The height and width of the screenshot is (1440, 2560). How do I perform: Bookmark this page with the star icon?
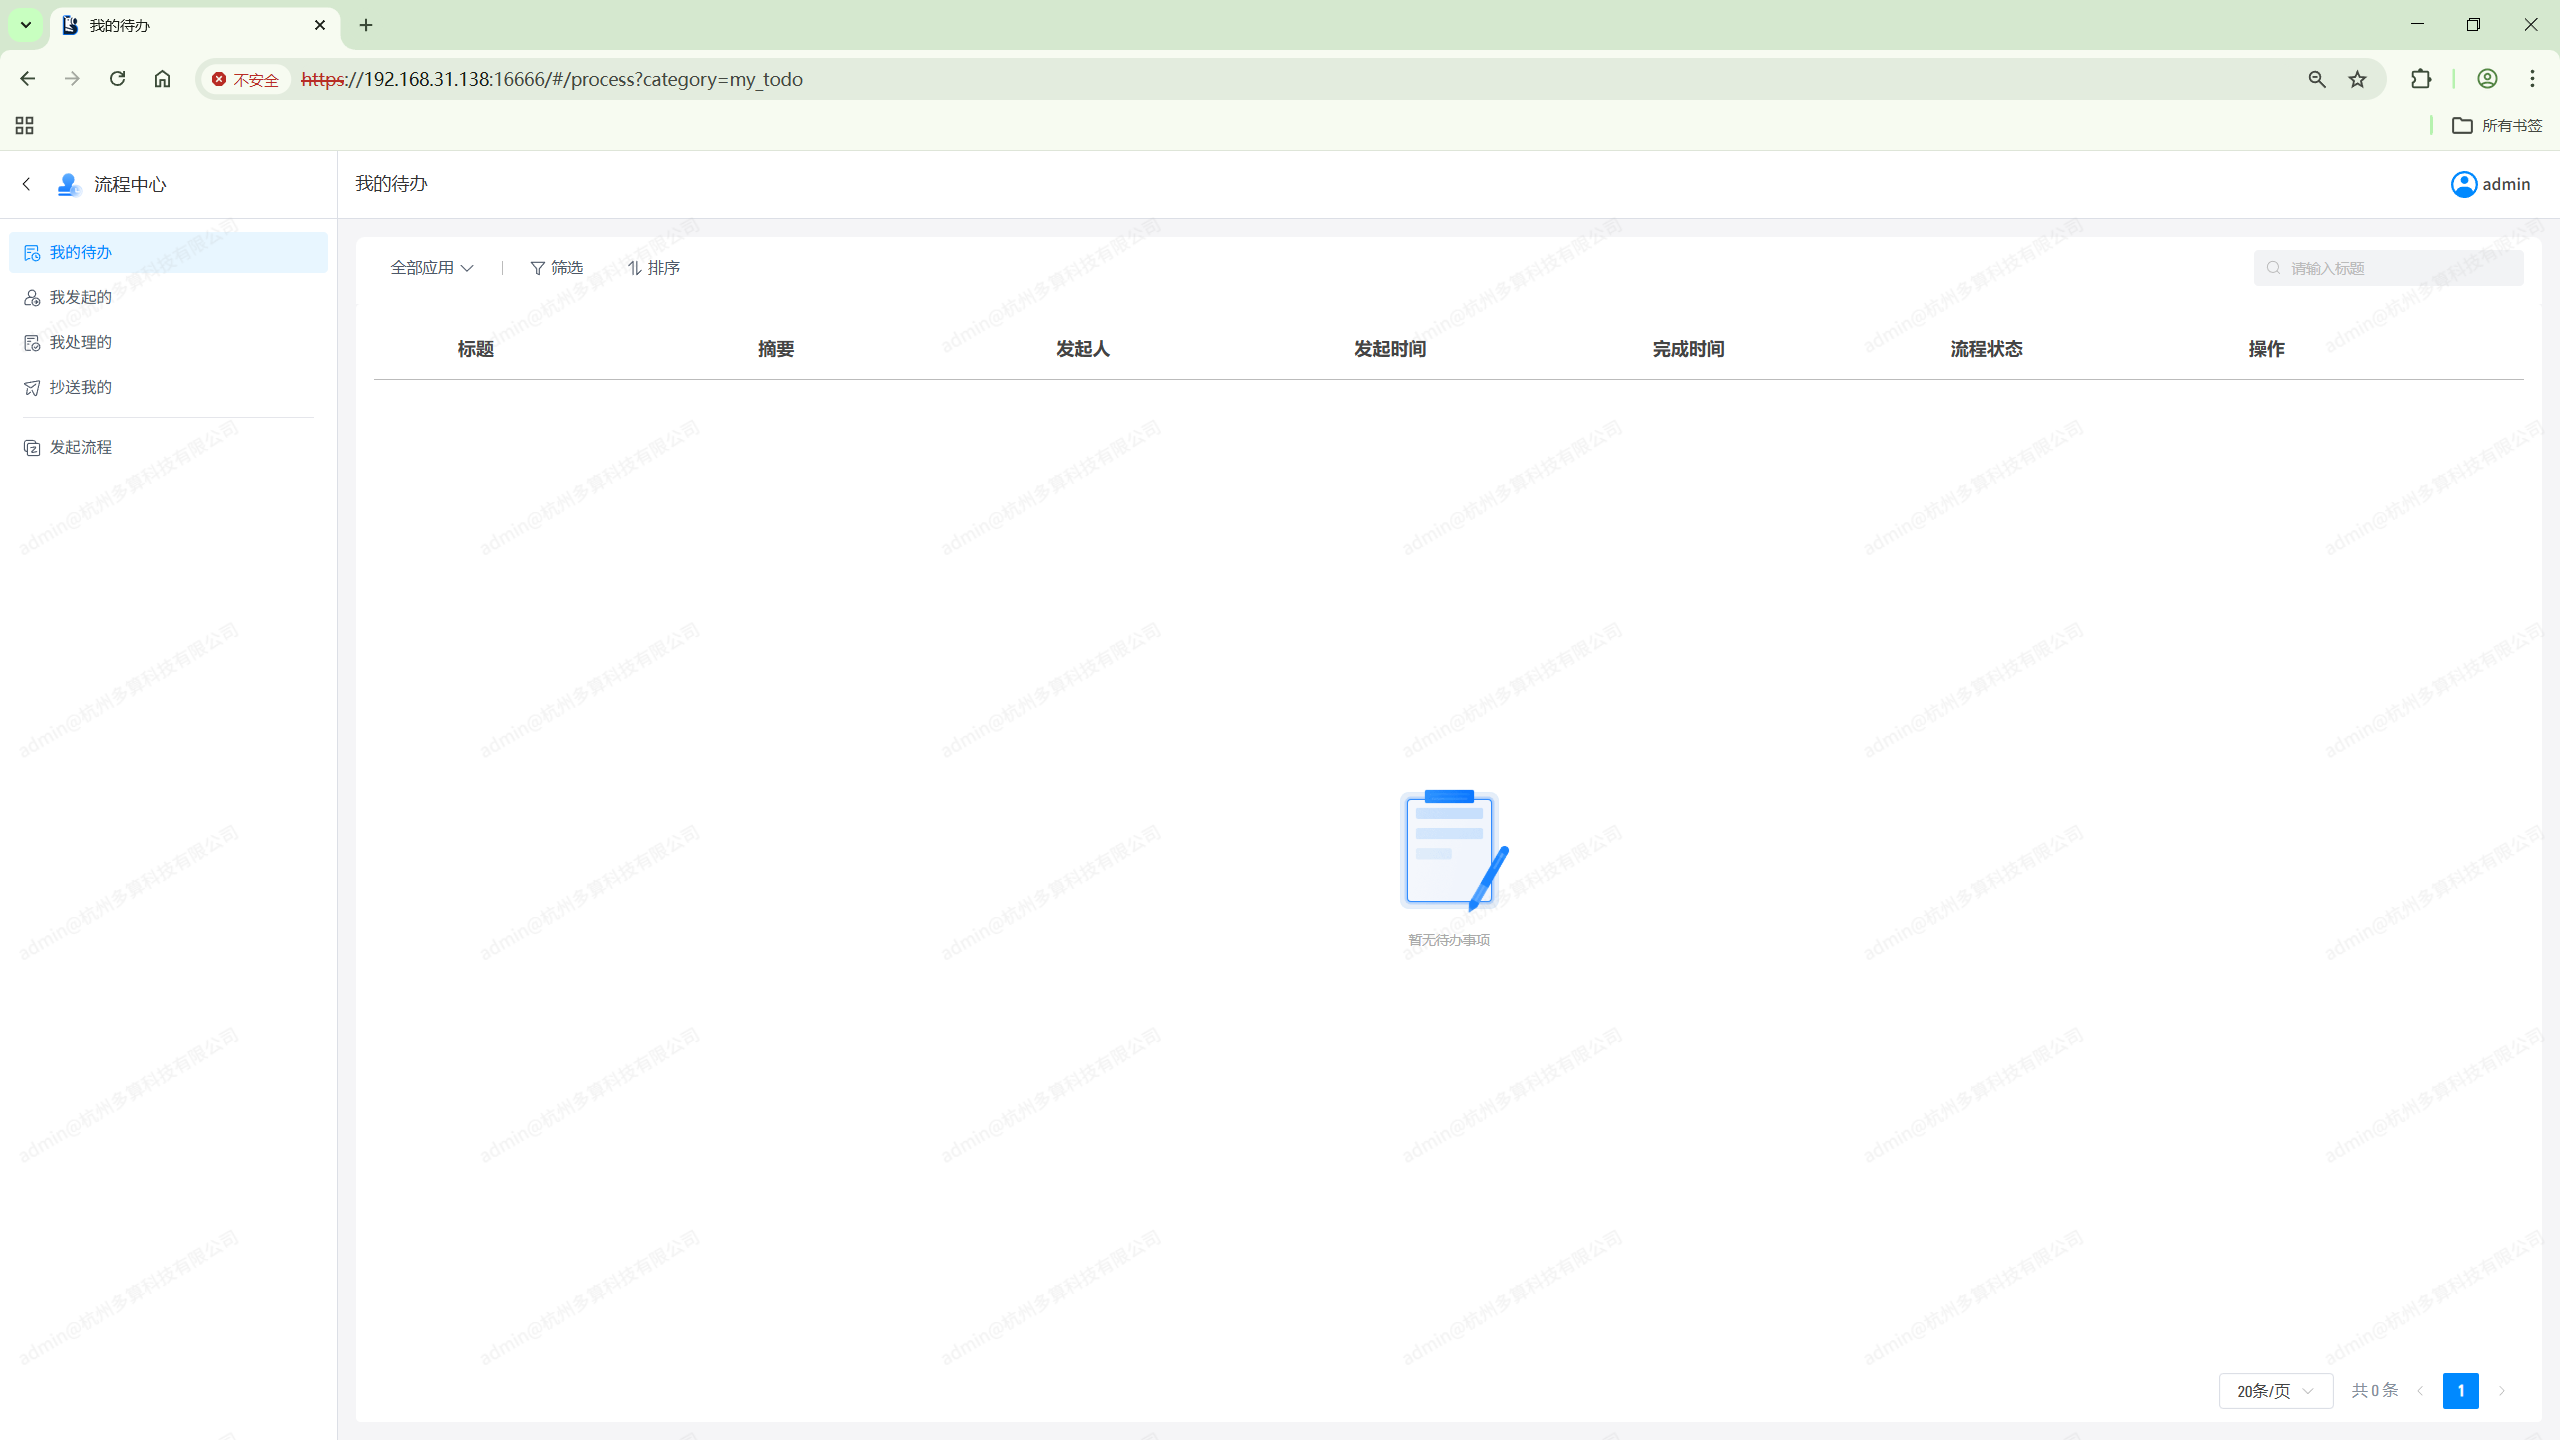click(2357, 79)
